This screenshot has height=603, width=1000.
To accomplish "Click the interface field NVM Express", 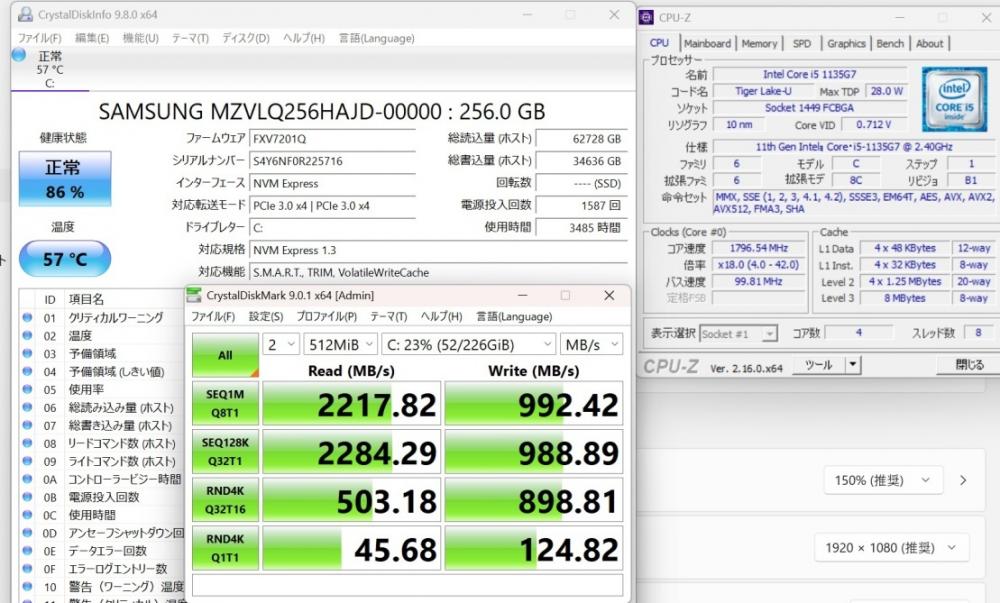I will (333, 184).
